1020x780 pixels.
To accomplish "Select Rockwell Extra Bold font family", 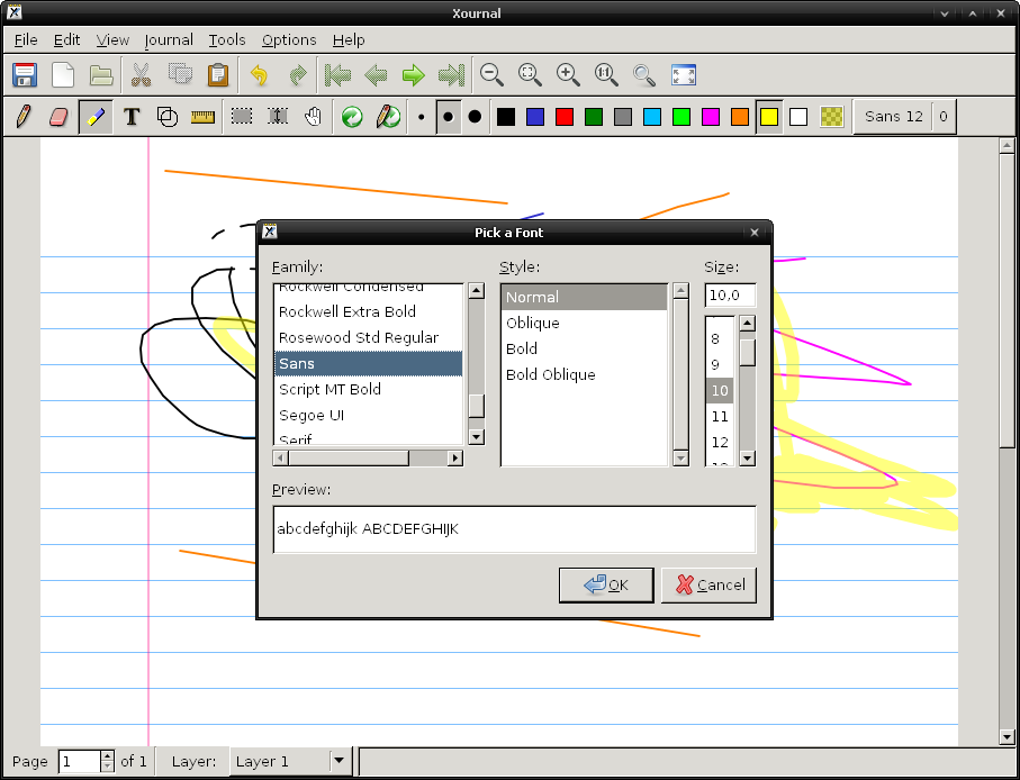I will 368,312.
